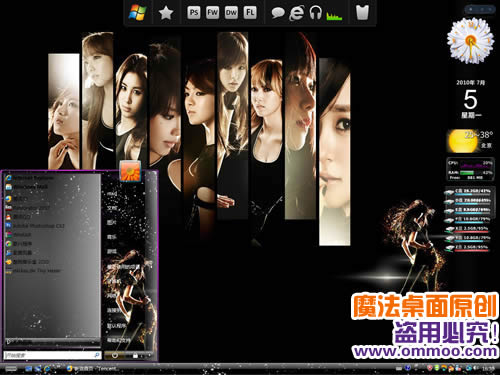Click the taskbar clock
This screenshot has width=500, height=375.
[488, 369]
